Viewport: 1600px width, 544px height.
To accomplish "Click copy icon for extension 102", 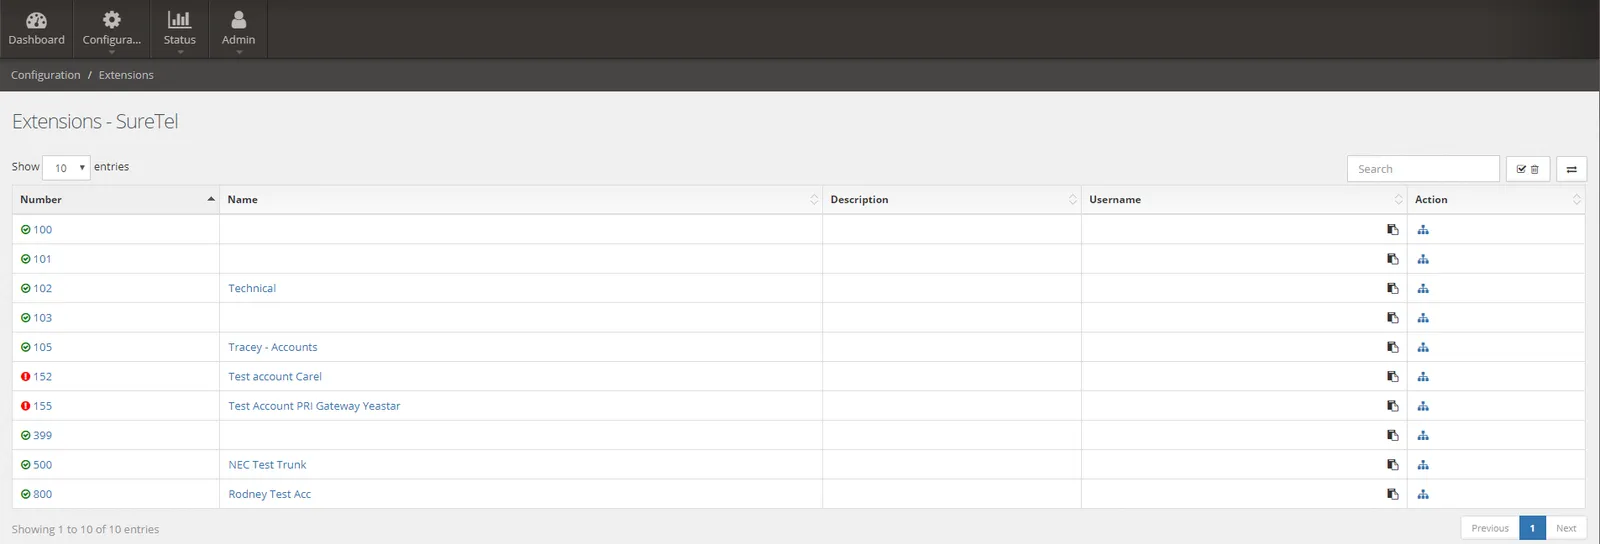I will [1392, 288].
